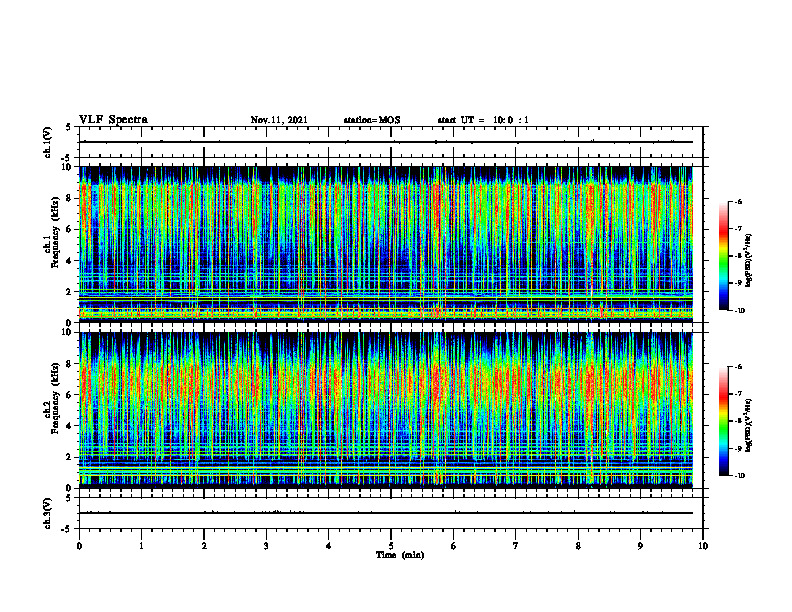Click the 'ch.1(V)' axis label
Image resolution: width=792 pixels, height=612 pixels.
[x=47, y=142]
